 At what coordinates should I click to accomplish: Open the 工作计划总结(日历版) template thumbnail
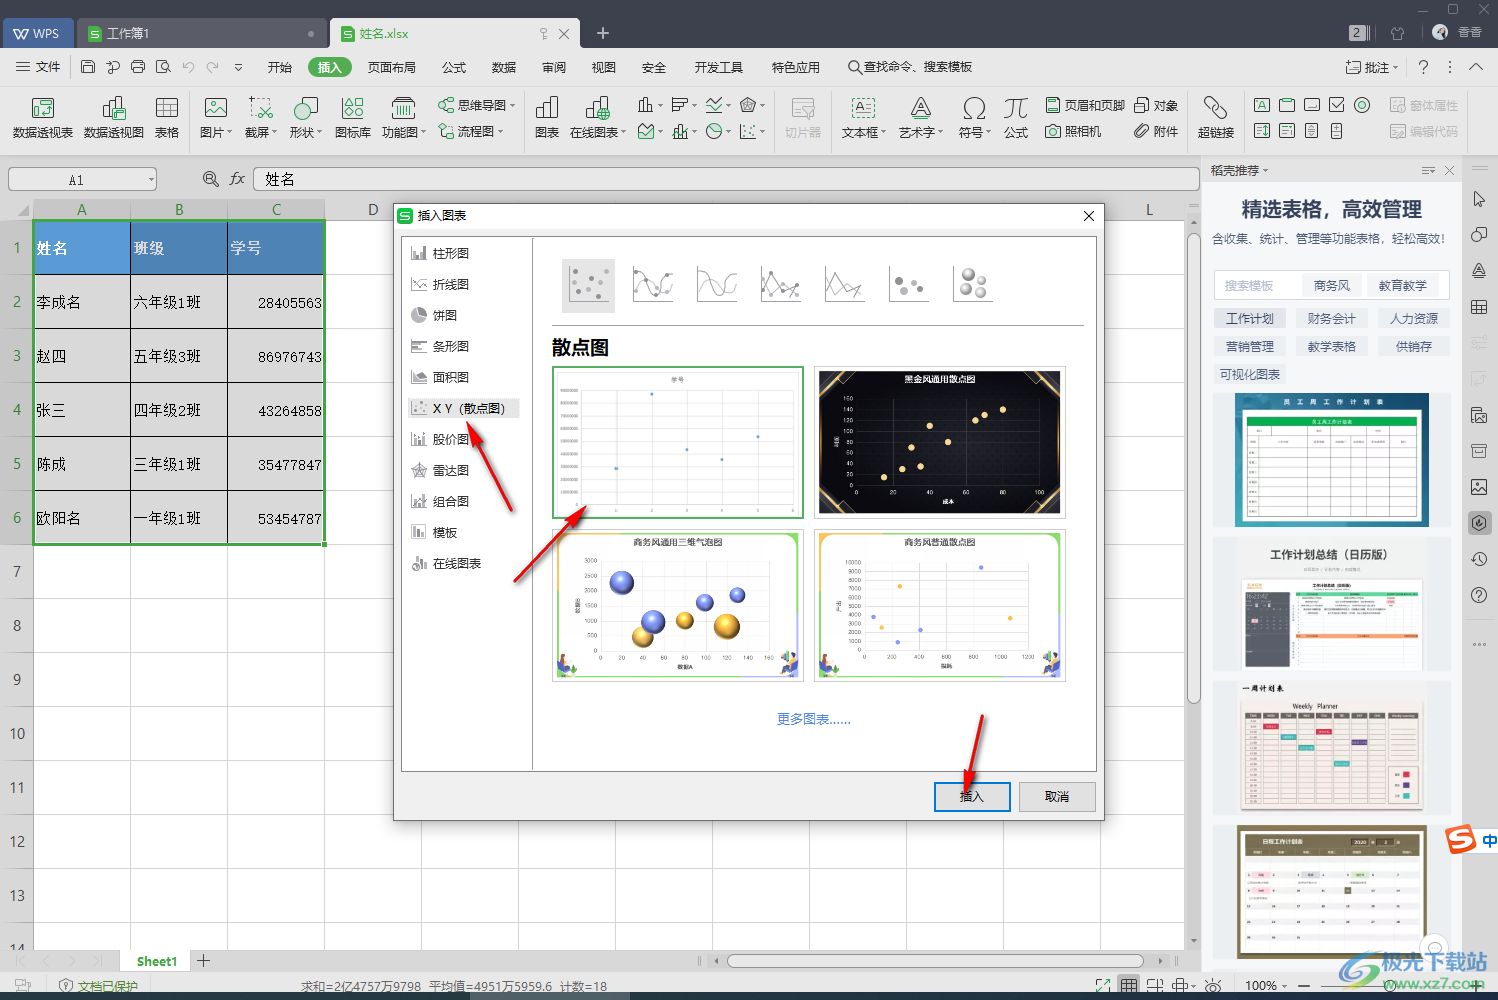point(1332,605)
